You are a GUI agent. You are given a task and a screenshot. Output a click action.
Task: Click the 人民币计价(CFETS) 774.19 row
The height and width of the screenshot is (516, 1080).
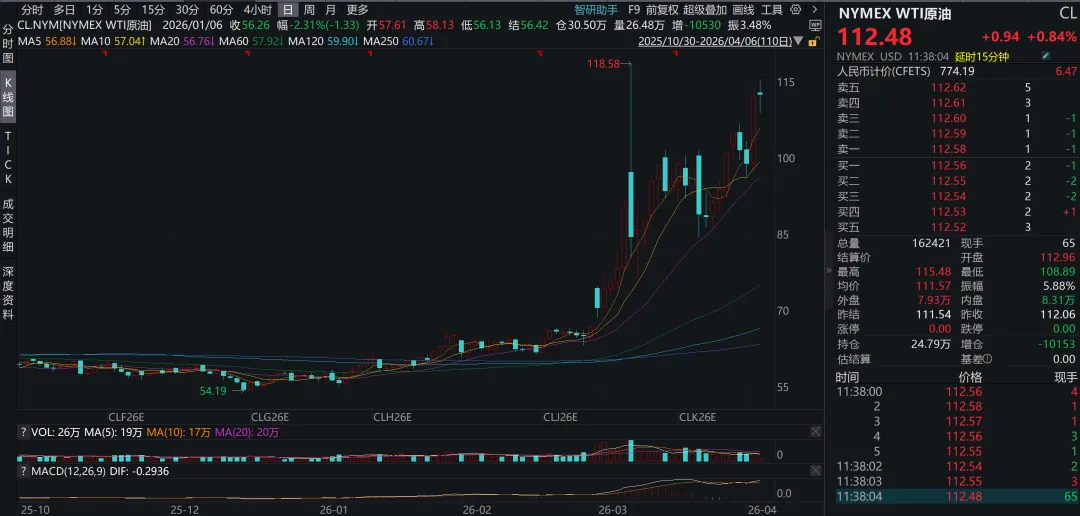click(x=957, y=71)
